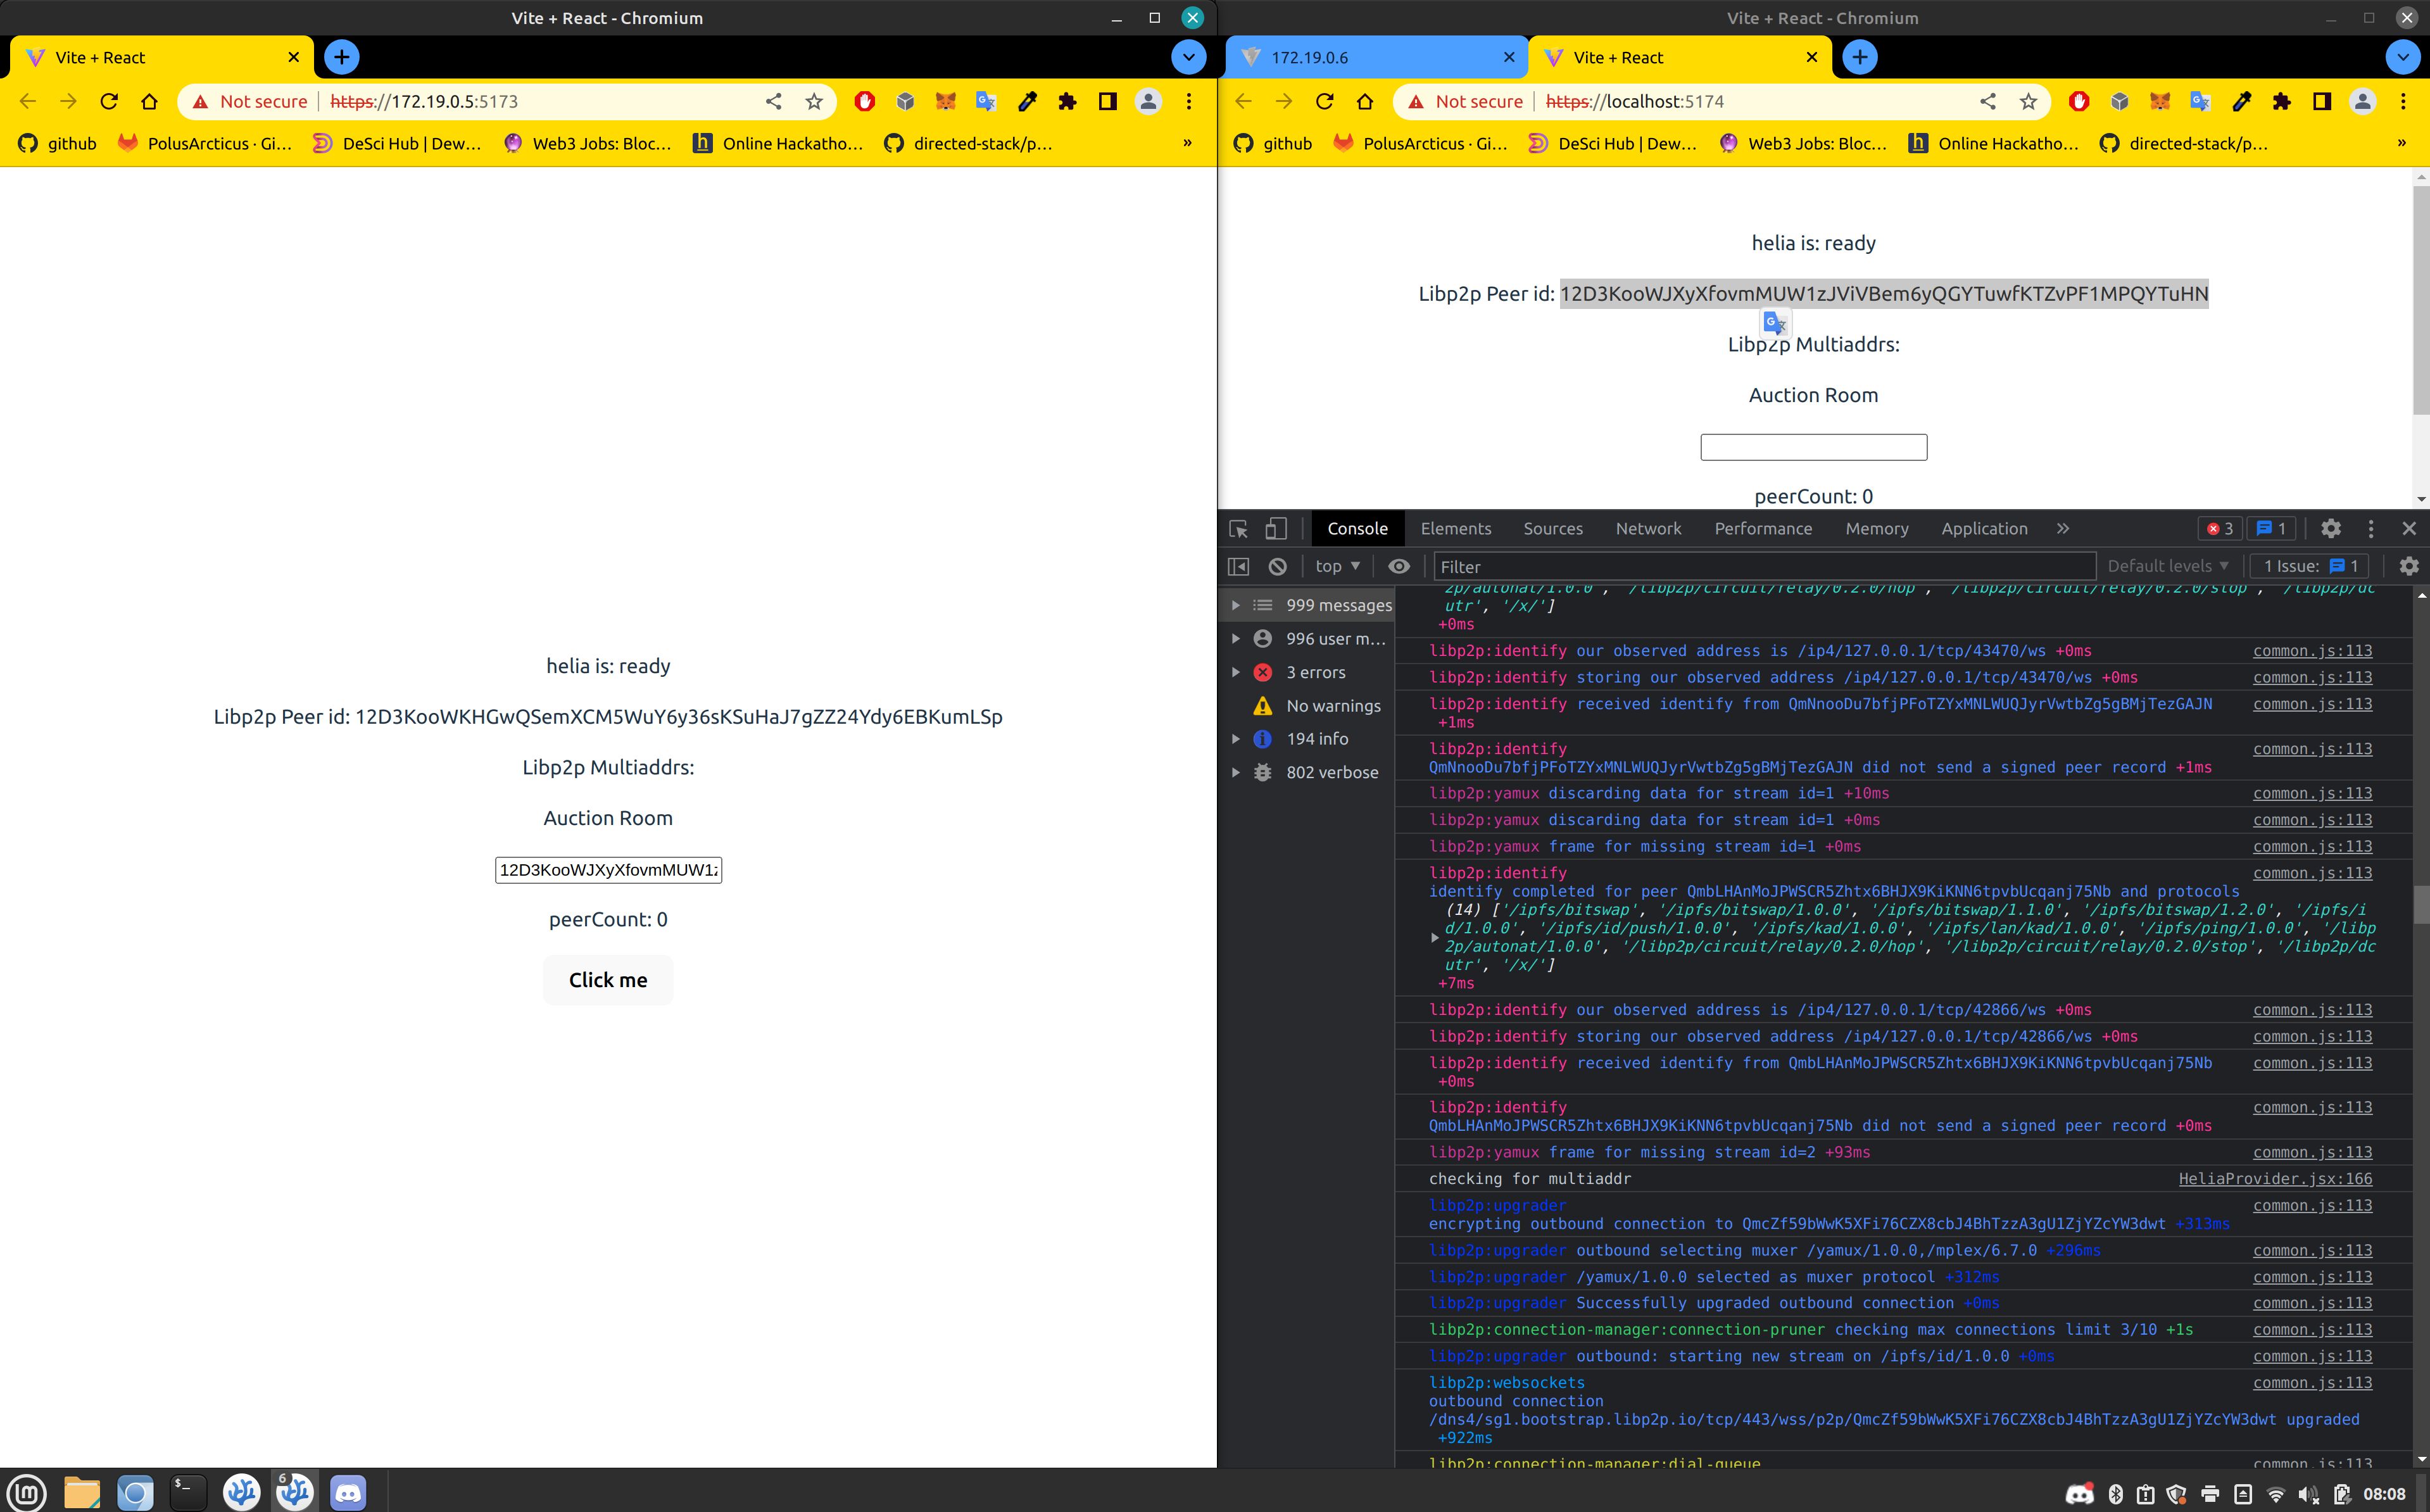Switch to the Application tab

click(1985, 529)
